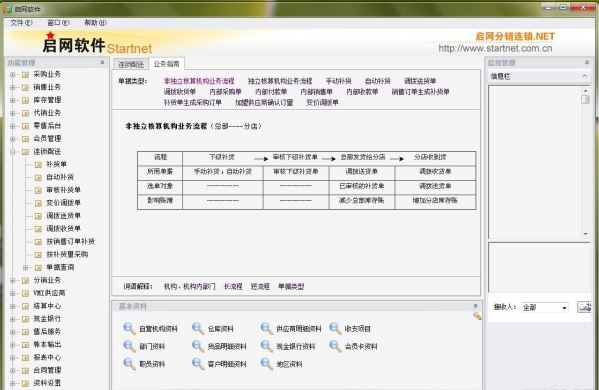This screenshot has width=599, height=390.
Task: Select the 报表中心 tree item
Action: click(47, 358)
